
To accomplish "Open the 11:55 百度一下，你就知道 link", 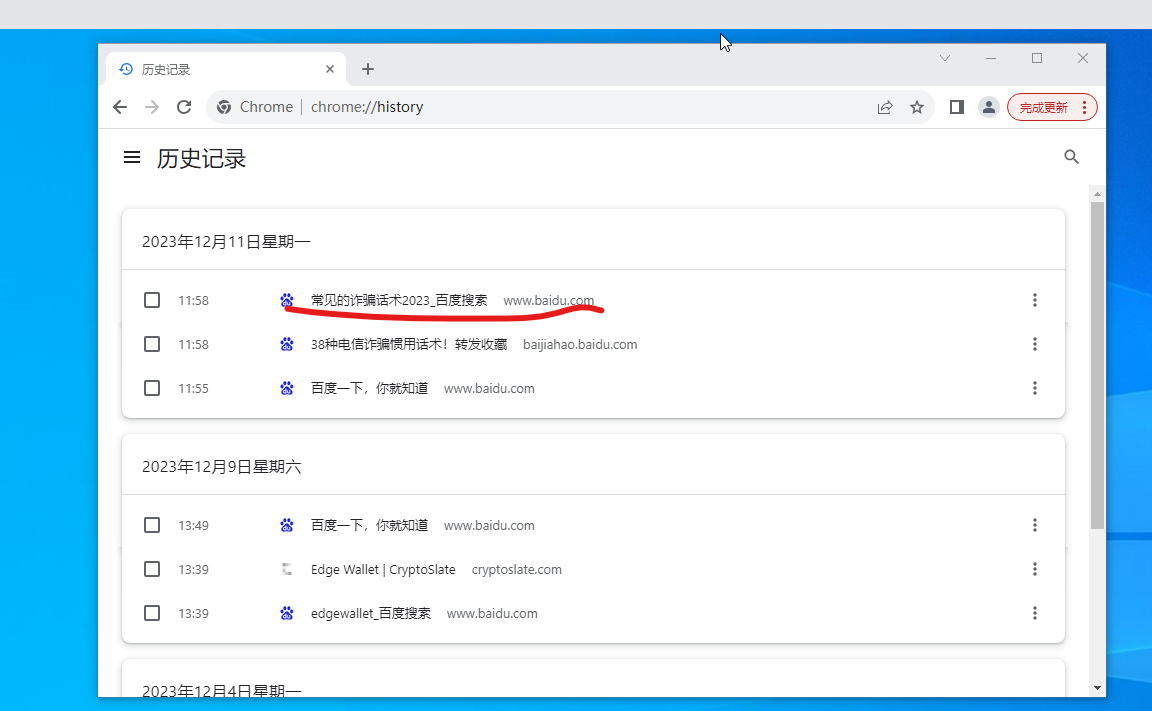I will (370, 389).
